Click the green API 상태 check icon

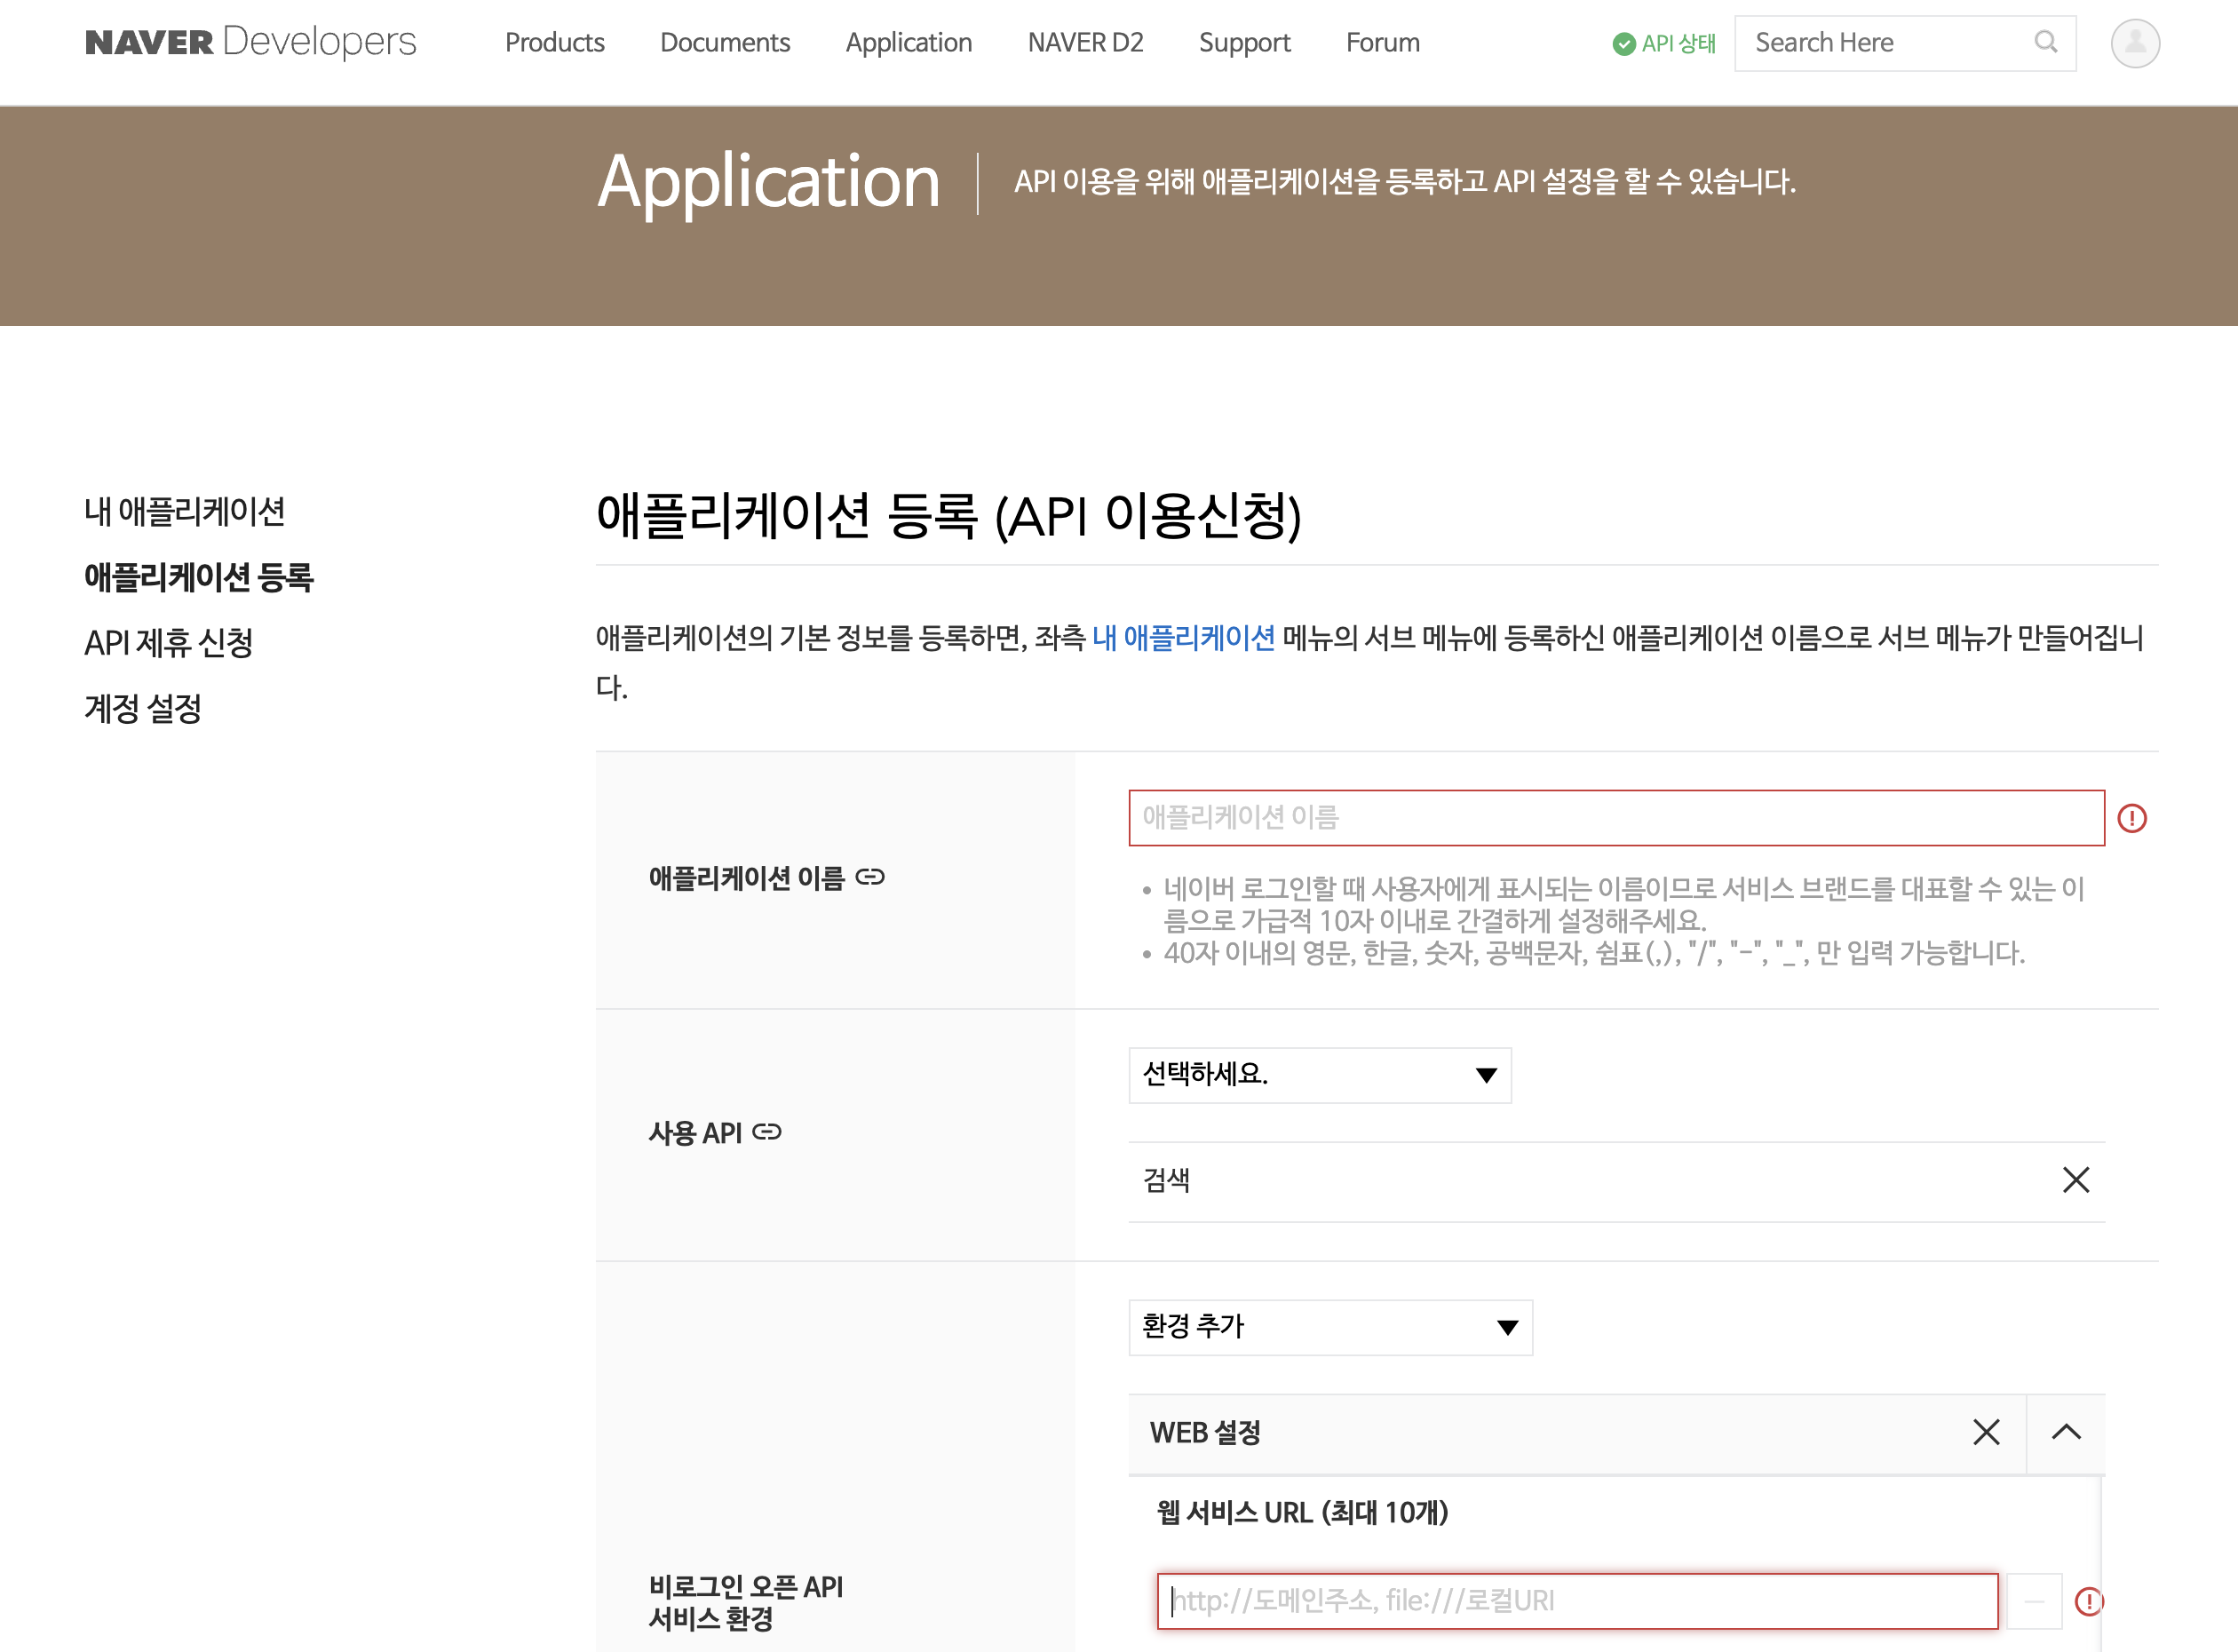[x=1623, y=44]
